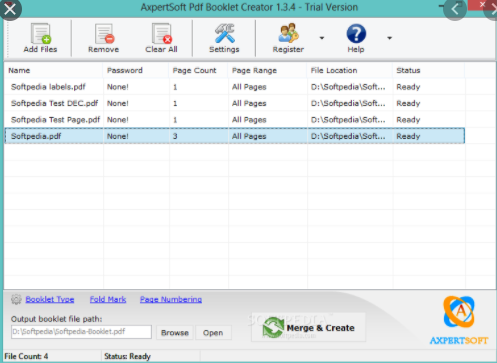This screenshot has height=363, width=497.
Task: Click the gear icon beside Booklet Type
Action: coord(16,299)
